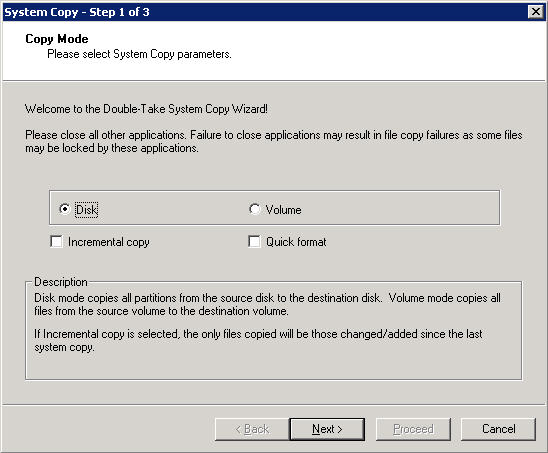Click the Please select System Copy parameters subtitle
Viewport: 548px width, 453px height.
139,54
